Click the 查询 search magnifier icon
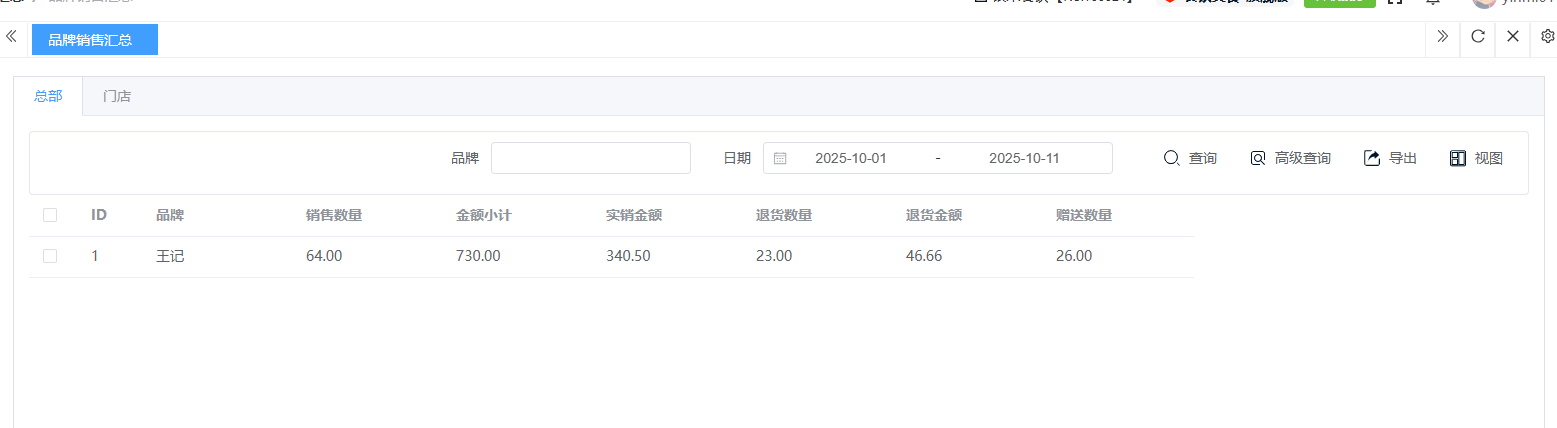 coord(1172,158)
